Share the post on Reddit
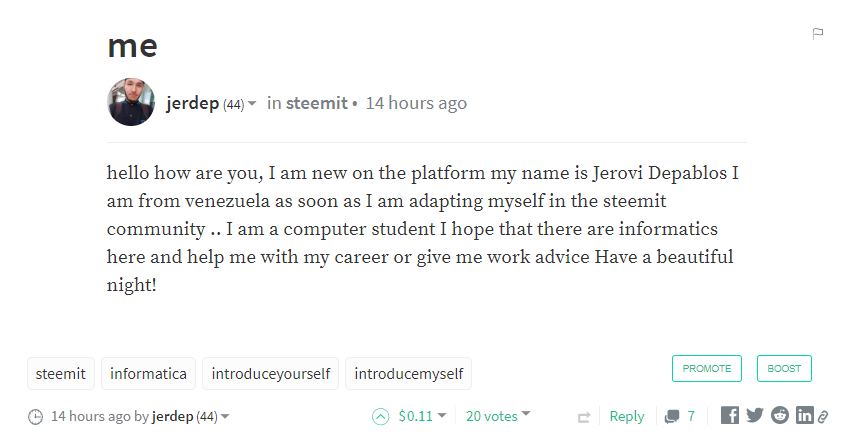This screenshot has height=437, width=863. click(779, 415)
